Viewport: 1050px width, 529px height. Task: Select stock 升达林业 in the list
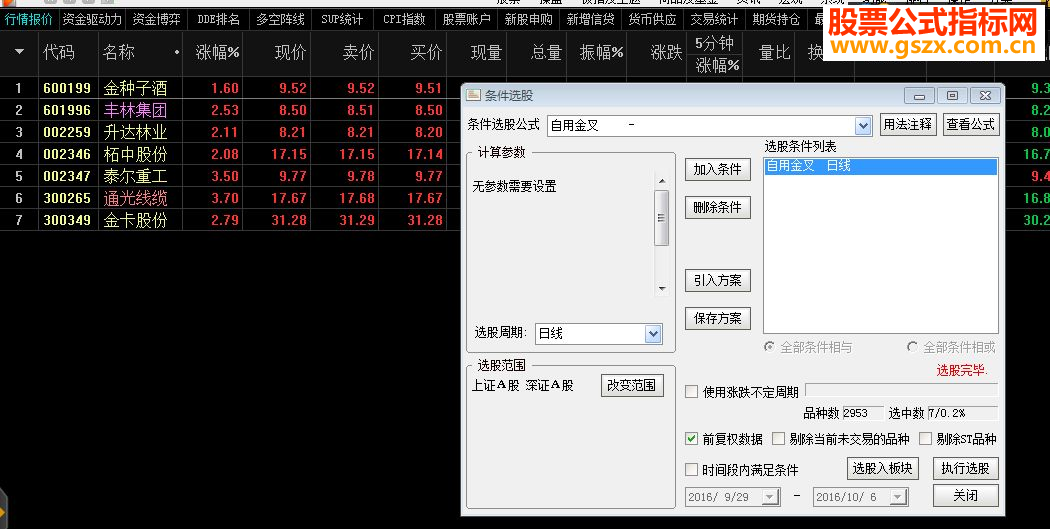click(x=135, y=132)
